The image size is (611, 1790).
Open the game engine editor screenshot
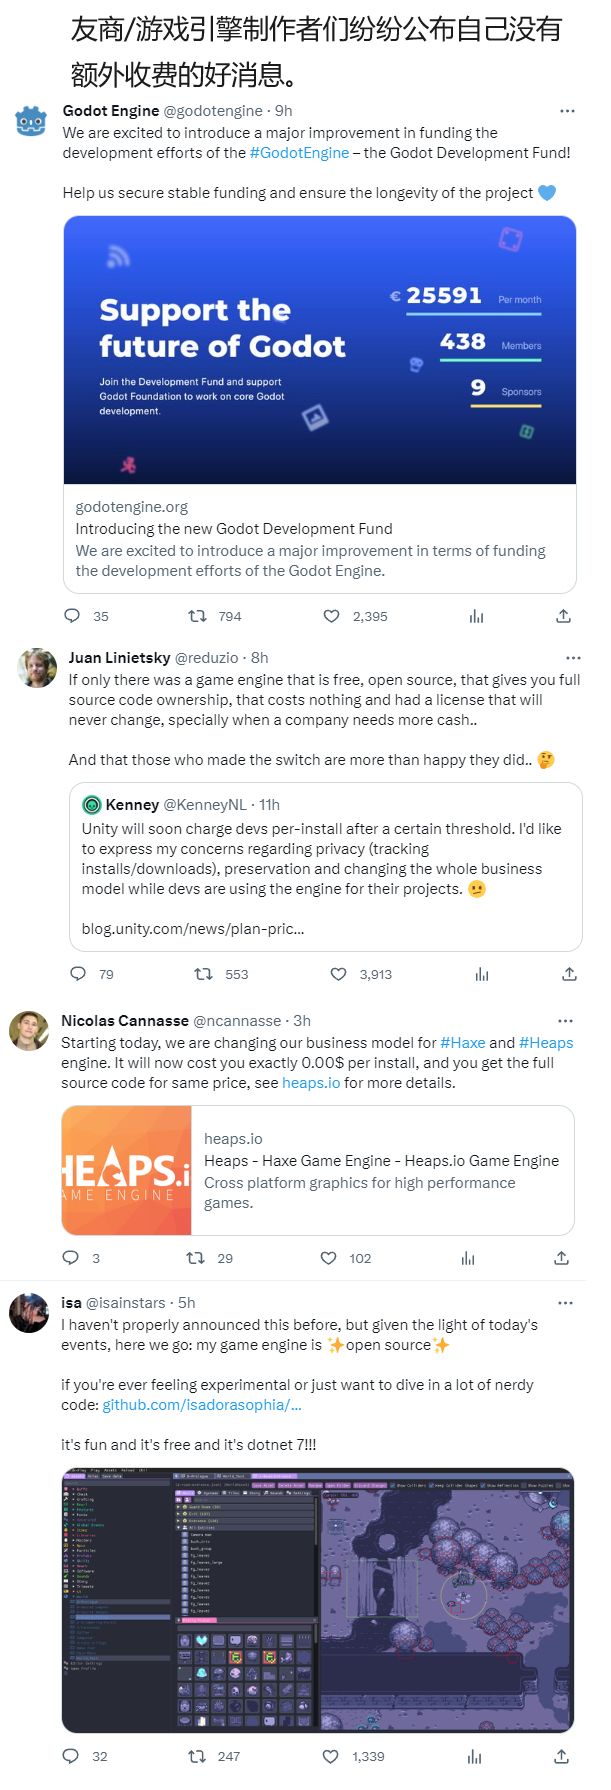[x=318, y=1600]
